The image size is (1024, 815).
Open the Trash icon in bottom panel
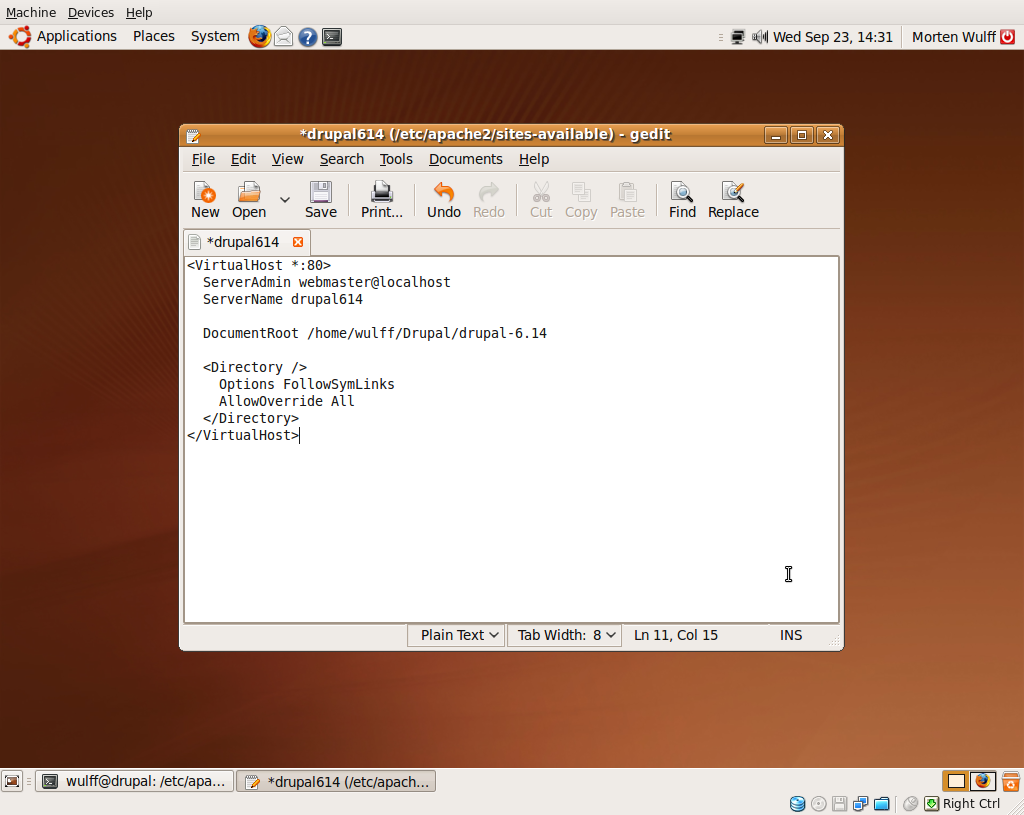click(x=1011, y=781)
